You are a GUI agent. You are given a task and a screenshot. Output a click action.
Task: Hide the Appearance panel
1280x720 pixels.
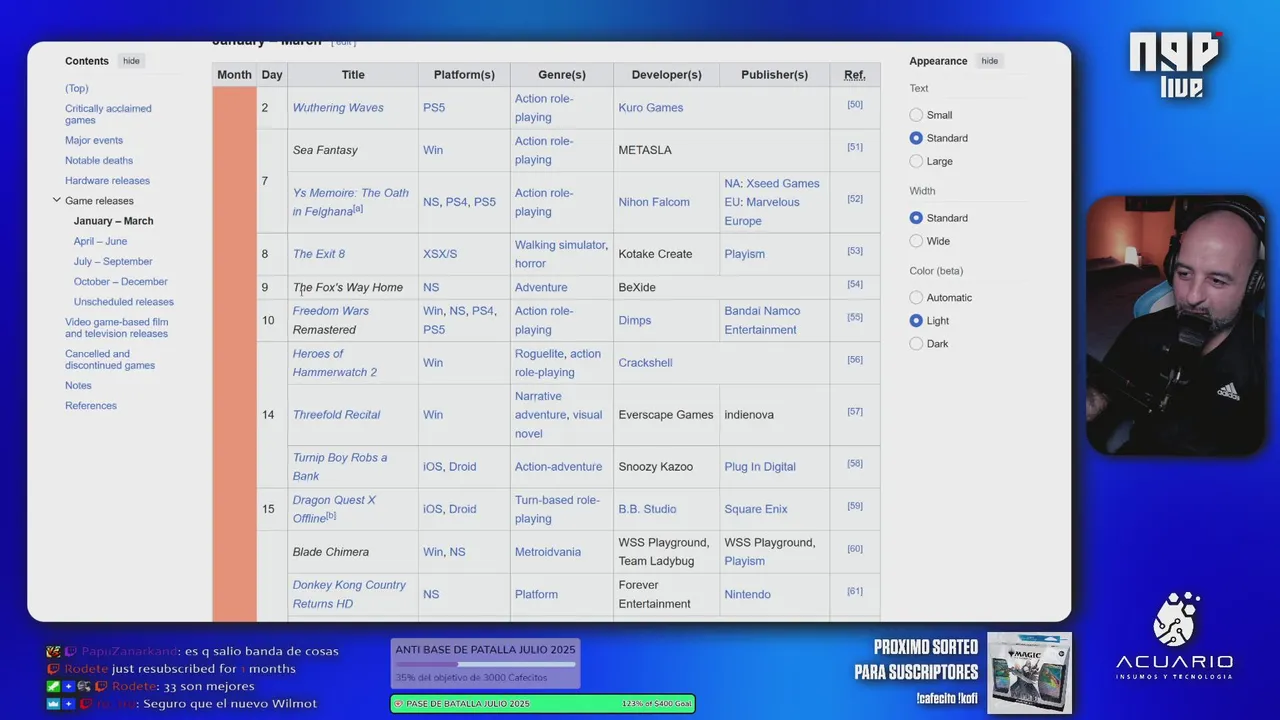click(x=989, y=61)
